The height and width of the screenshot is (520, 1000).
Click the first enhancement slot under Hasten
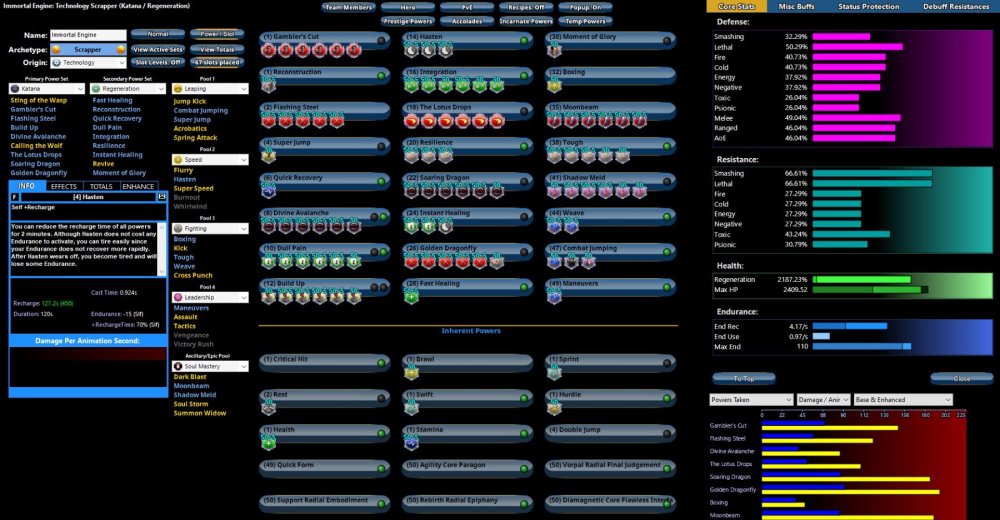(413, 52)
